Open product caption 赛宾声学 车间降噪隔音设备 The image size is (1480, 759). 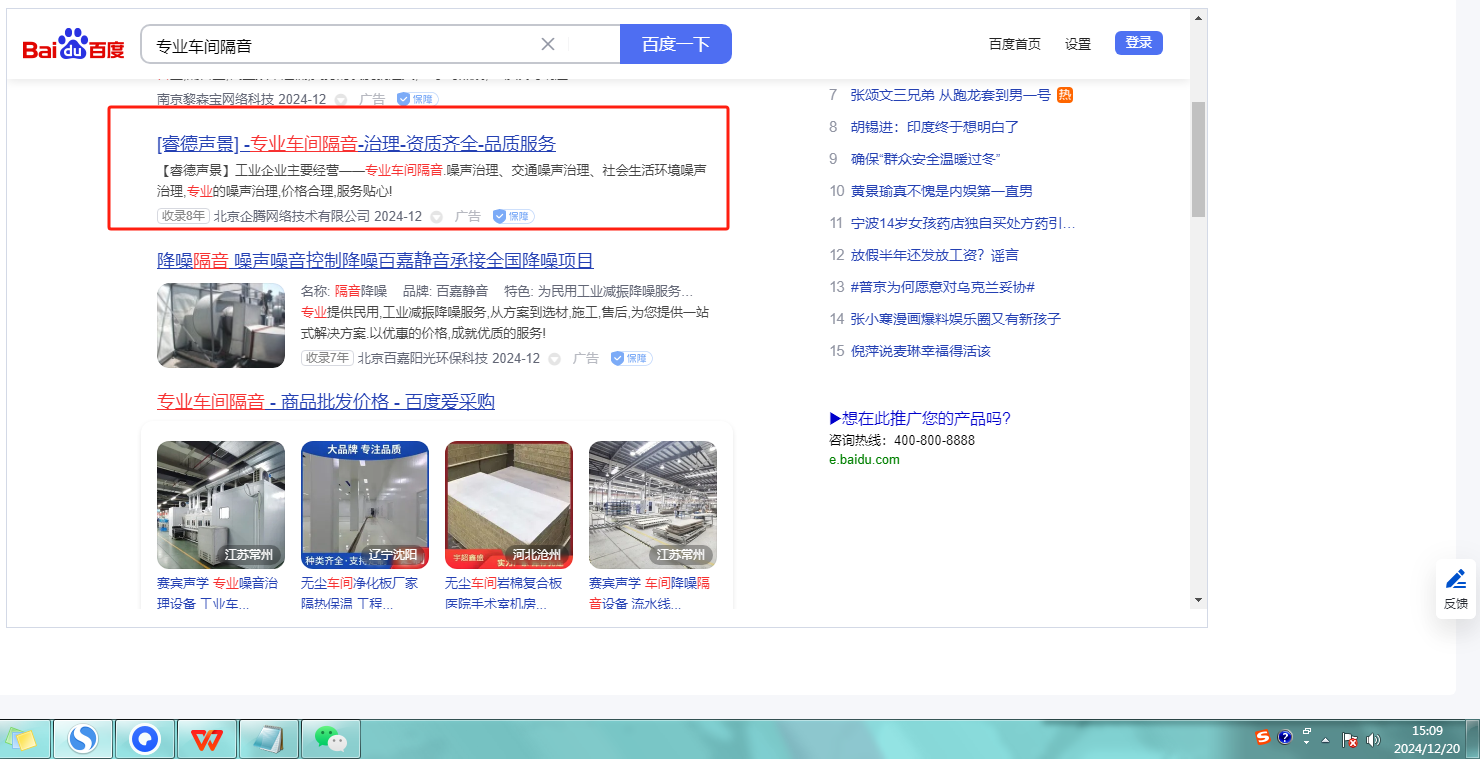tap(650, 593)
